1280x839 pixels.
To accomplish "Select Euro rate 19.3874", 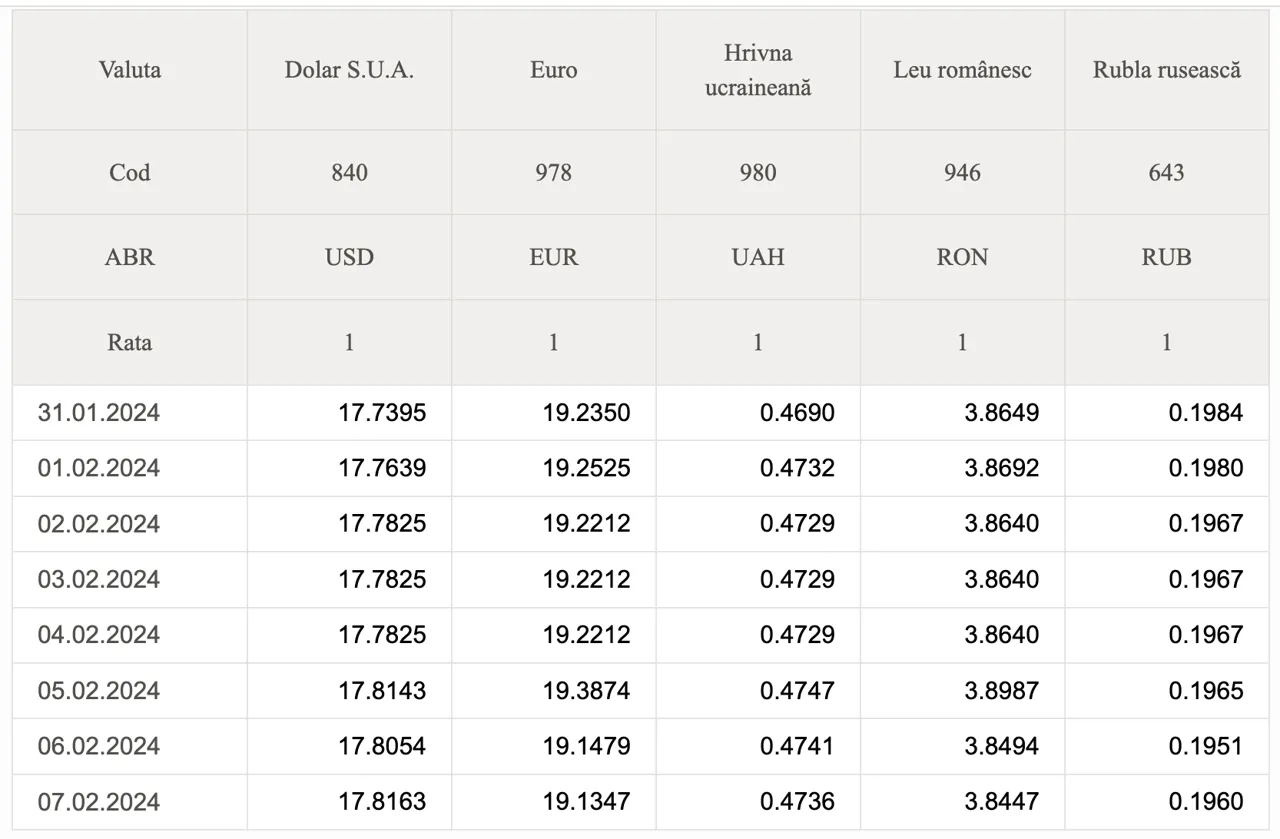I will pos(587,691).
